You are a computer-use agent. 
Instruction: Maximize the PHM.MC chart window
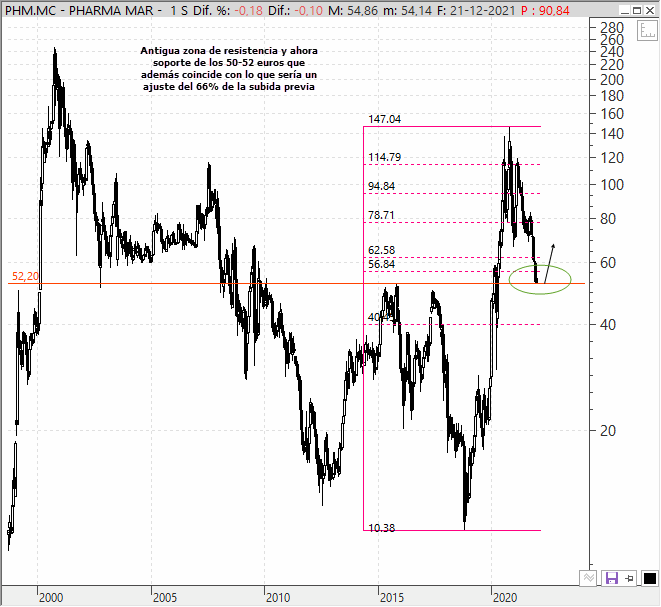(637, 10)
